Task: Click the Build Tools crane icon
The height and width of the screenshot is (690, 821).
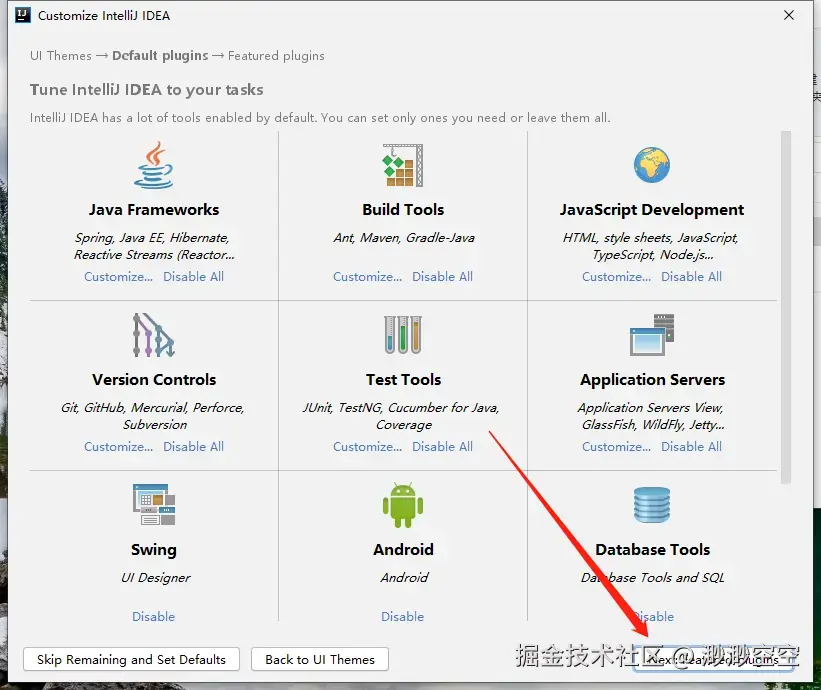Action: (x=403, y=165)
